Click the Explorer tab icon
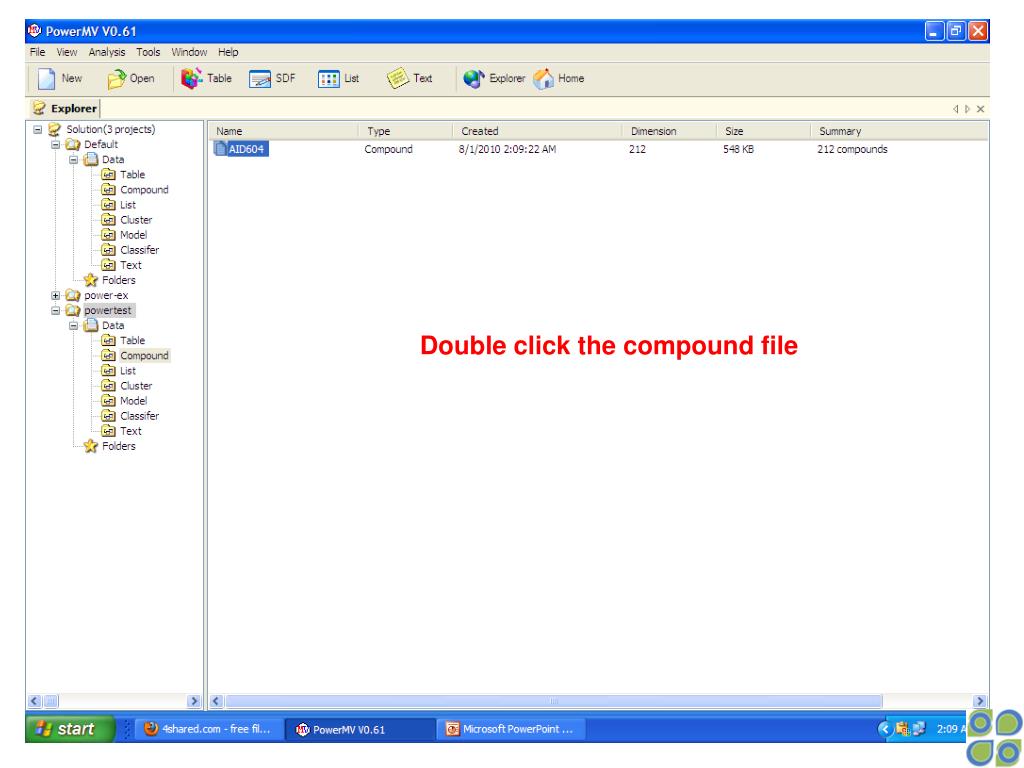Screen dimensions: 1024x768 [39, 108]
